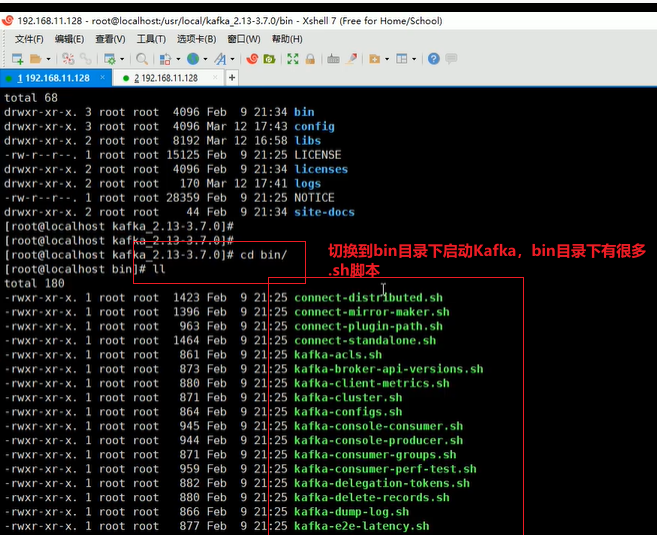Expand the Layout dropdown arrow
Image resolution: width=657 pixels, height=535 pixels.
tap(414, 59)
